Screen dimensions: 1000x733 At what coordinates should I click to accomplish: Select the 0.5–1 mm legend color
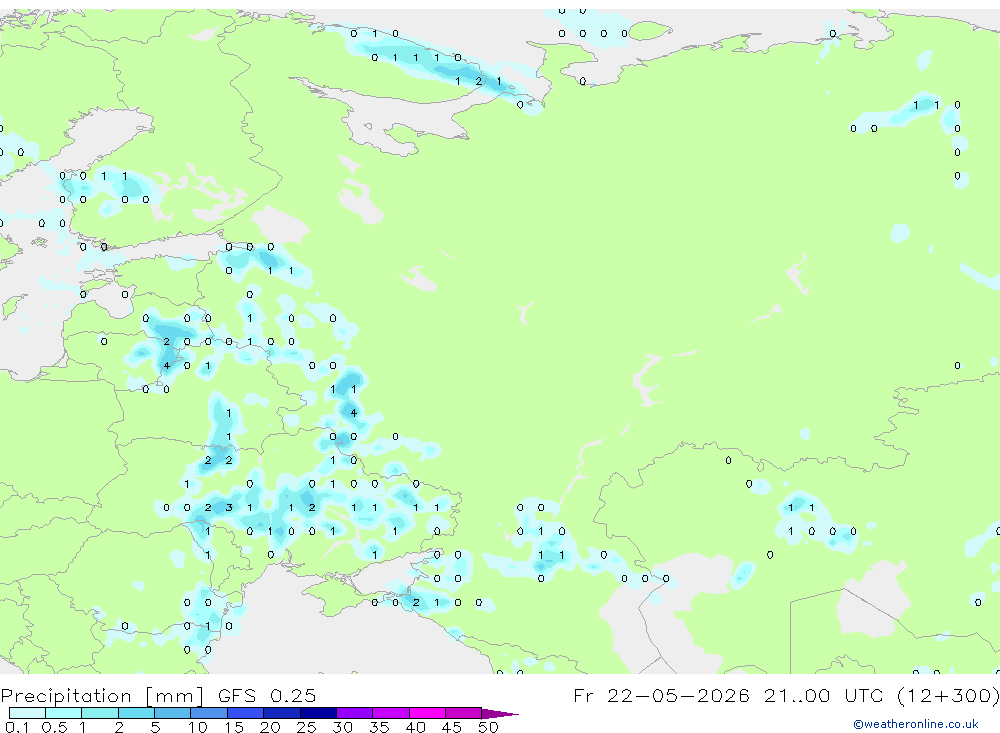tap(64, 713)
